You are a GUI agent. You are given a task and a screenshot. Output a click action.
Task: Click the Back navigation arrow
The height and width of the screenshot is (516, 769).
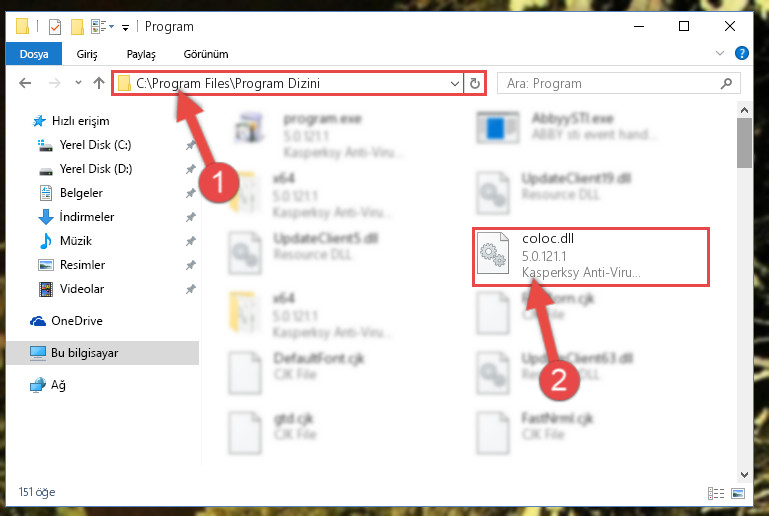25,83
